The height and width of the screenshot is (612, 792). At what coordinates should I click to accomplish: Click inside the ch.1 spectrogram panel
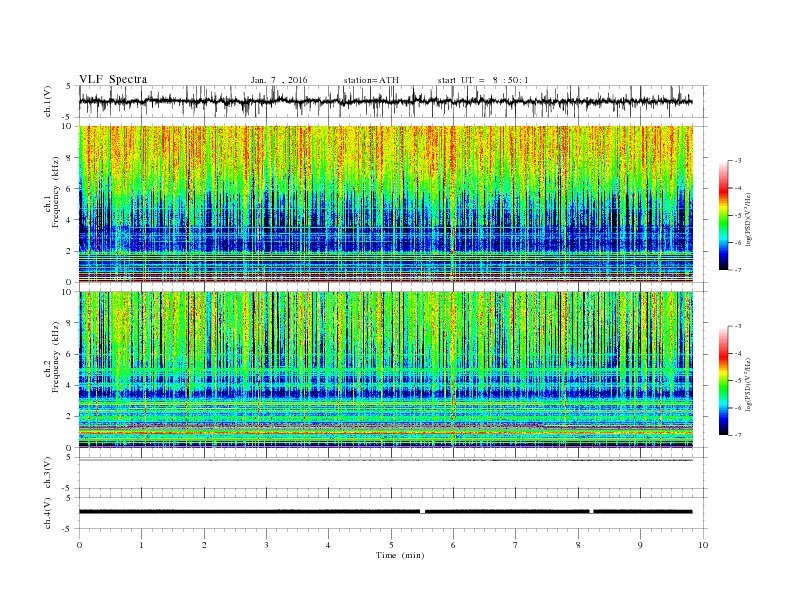click(385, 204)
